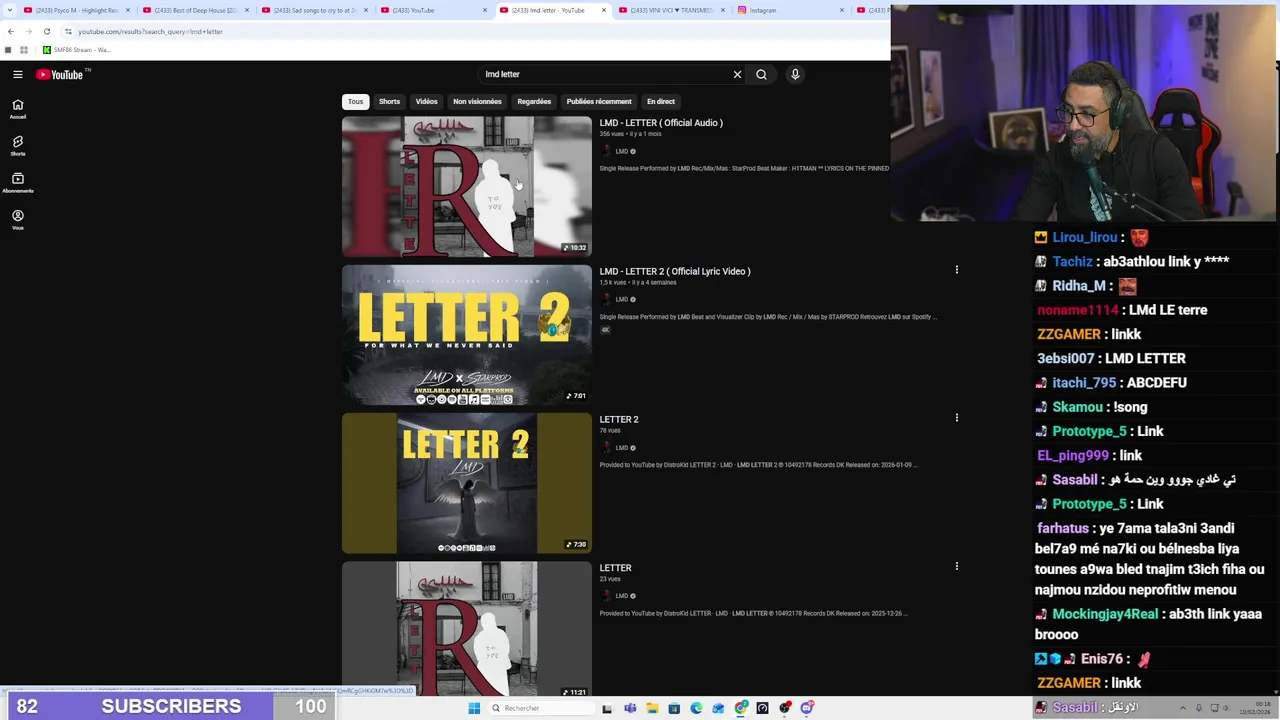Close the Instagram tab
Screen dimensions: 1280x720
point(842,10)
